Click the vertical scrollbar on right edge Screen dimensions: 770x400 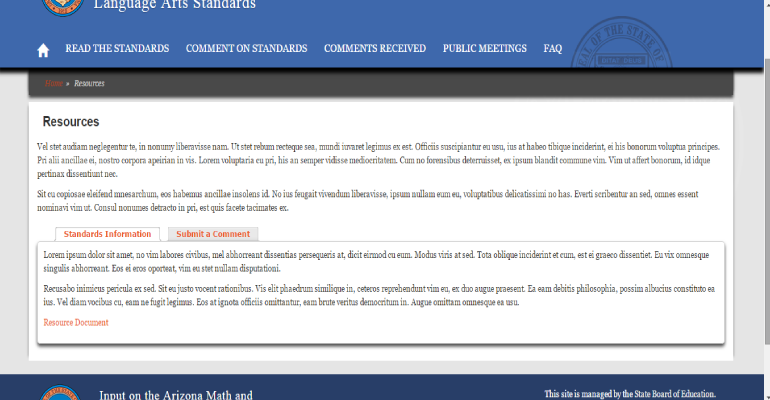coord(765,200)
